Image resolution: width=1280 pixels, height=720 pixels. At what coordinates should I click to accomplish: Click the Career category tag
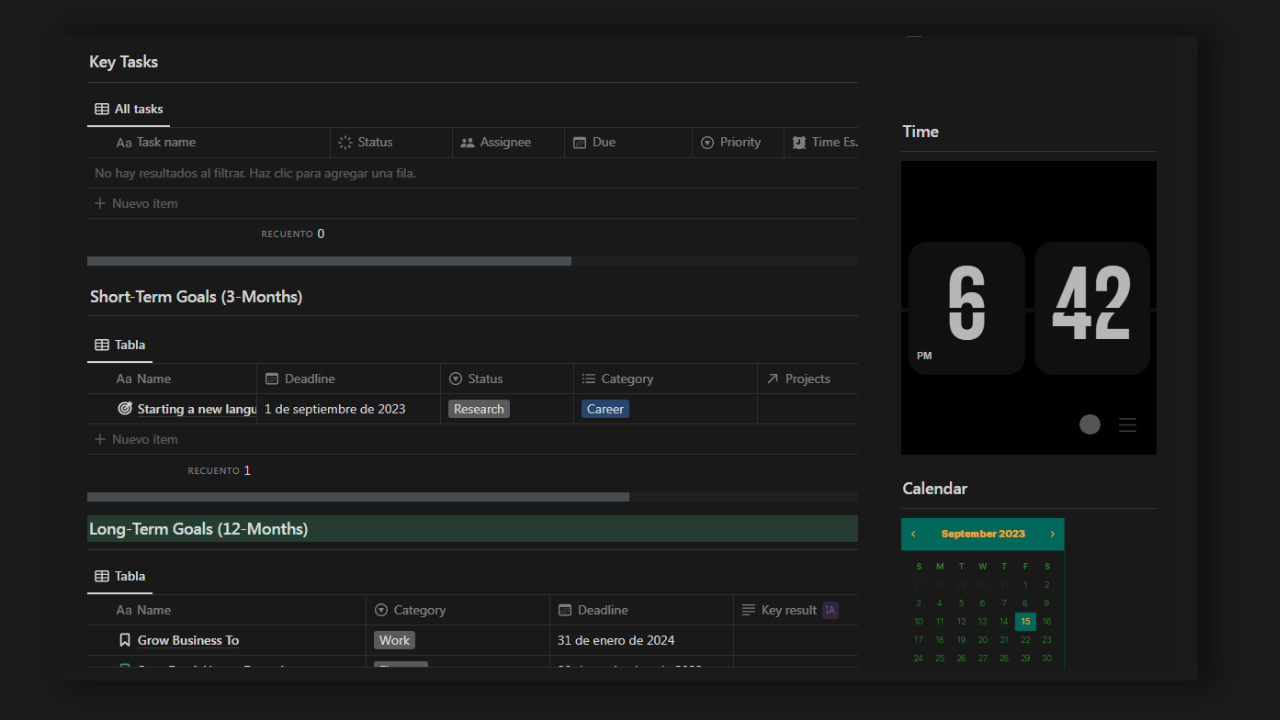(605, 409)
